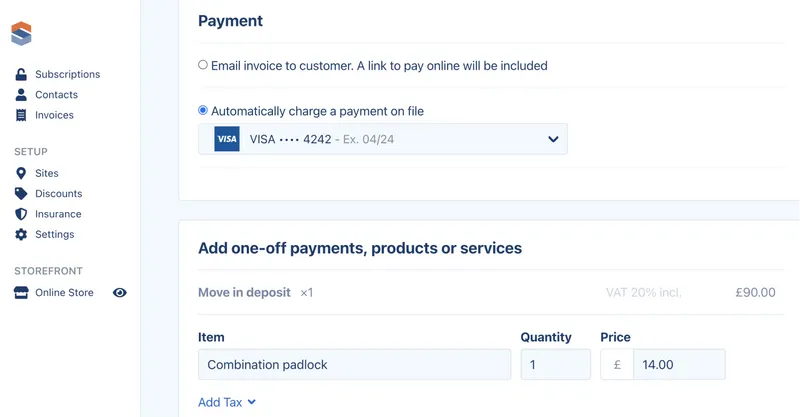The image size is (800, 417).
Task: Click the app logo in the sidebar
Action: click(21, 34)
